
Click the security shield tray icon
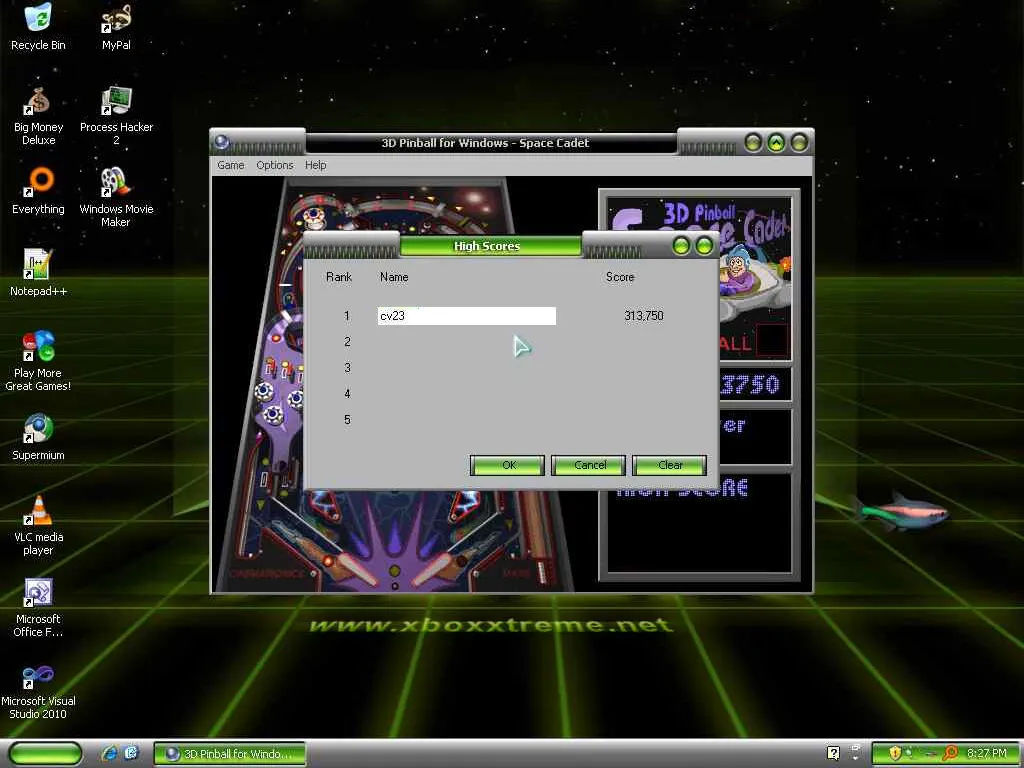(895, 753)
